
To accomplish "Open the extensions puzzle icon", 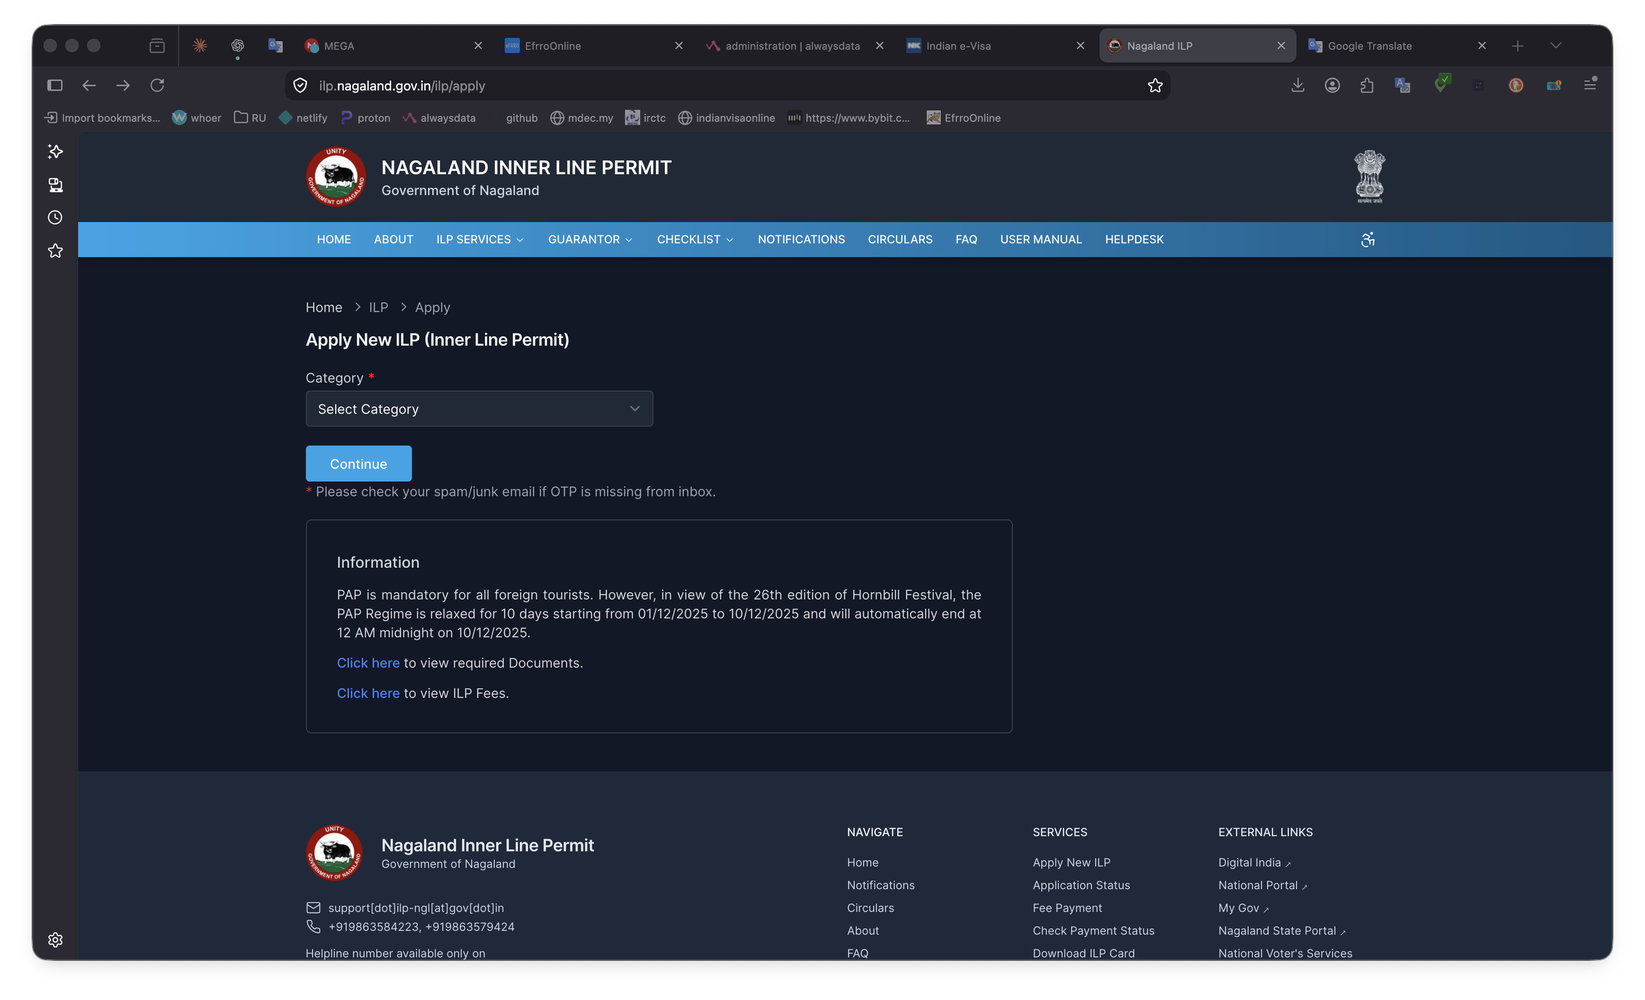I will 1367,86.
